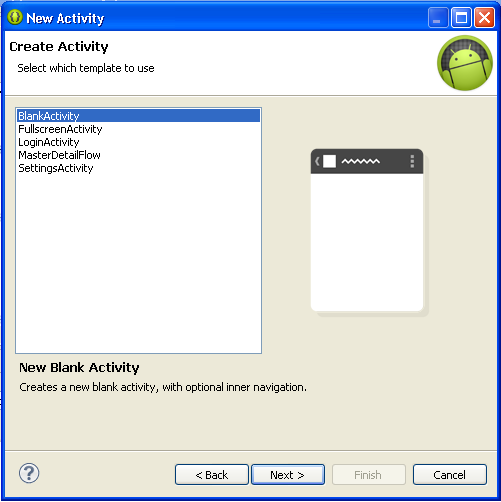This screenshot has height=502, width=501.
Task: Click the back chevron in template preview
Action: pyautogui.click(x=317, y=162)
